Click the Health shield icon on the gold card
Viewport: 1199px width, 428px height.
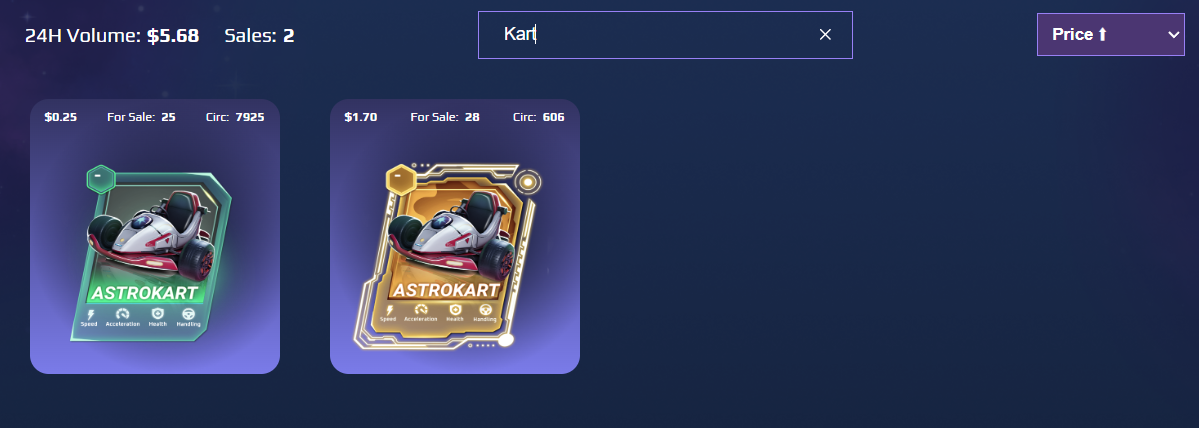(455, 310)
